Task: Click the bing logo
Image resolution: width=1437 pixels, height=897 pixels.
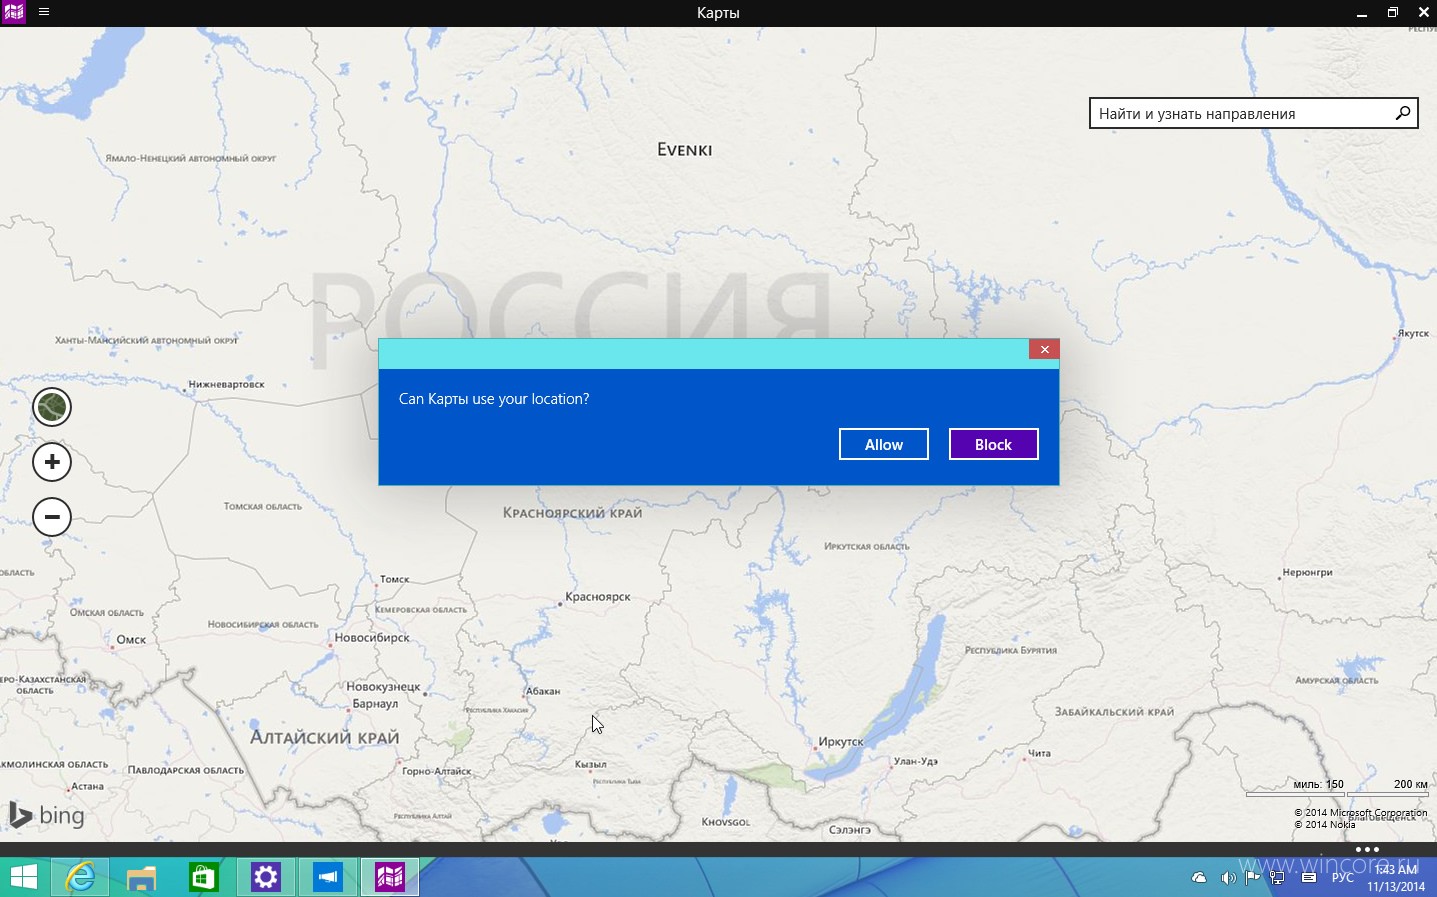Action: click(x=47, y=815)
